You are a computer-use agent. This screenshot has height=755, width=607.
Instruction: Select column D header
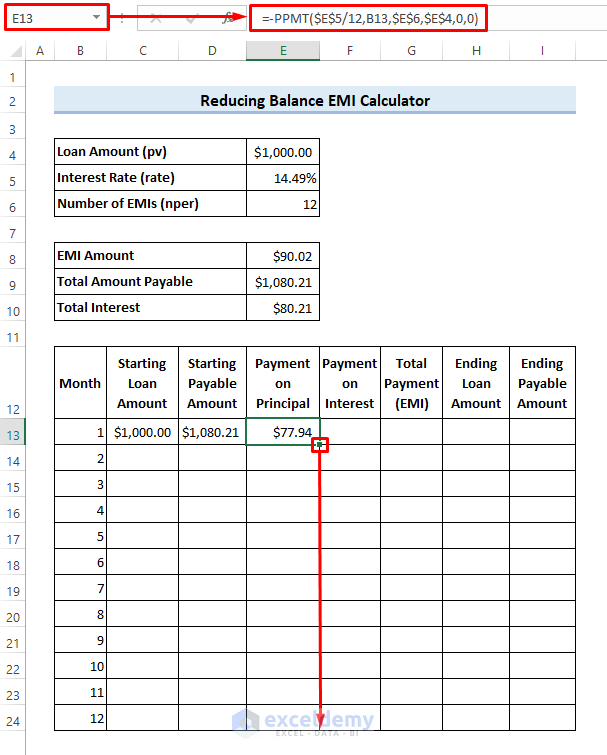pos(212,51)
